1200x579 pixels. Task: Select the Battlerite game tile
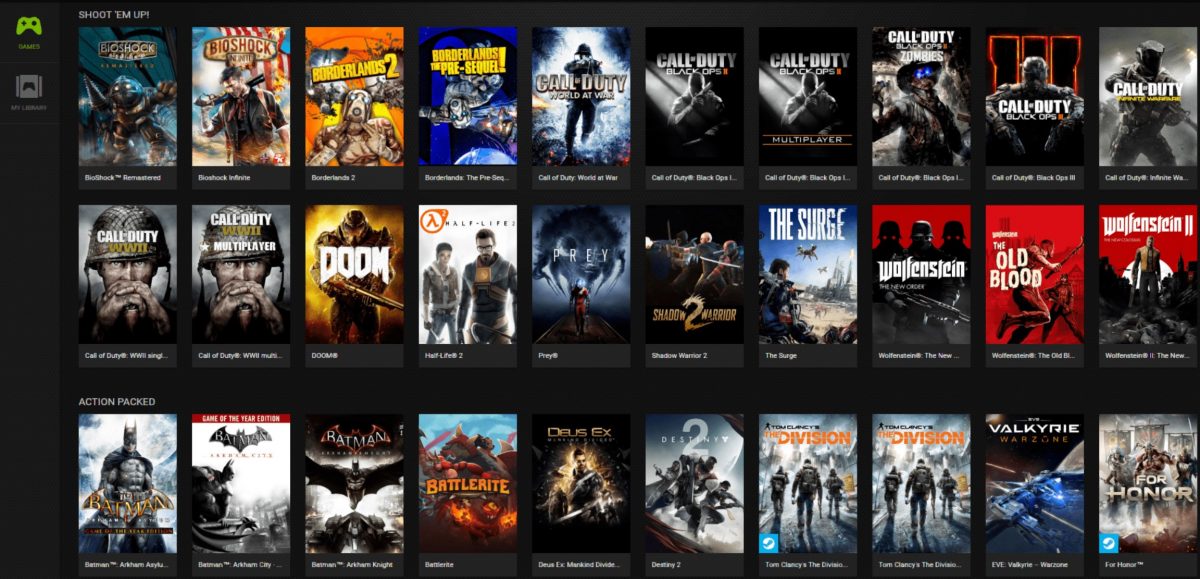click(x=468, y=483)
